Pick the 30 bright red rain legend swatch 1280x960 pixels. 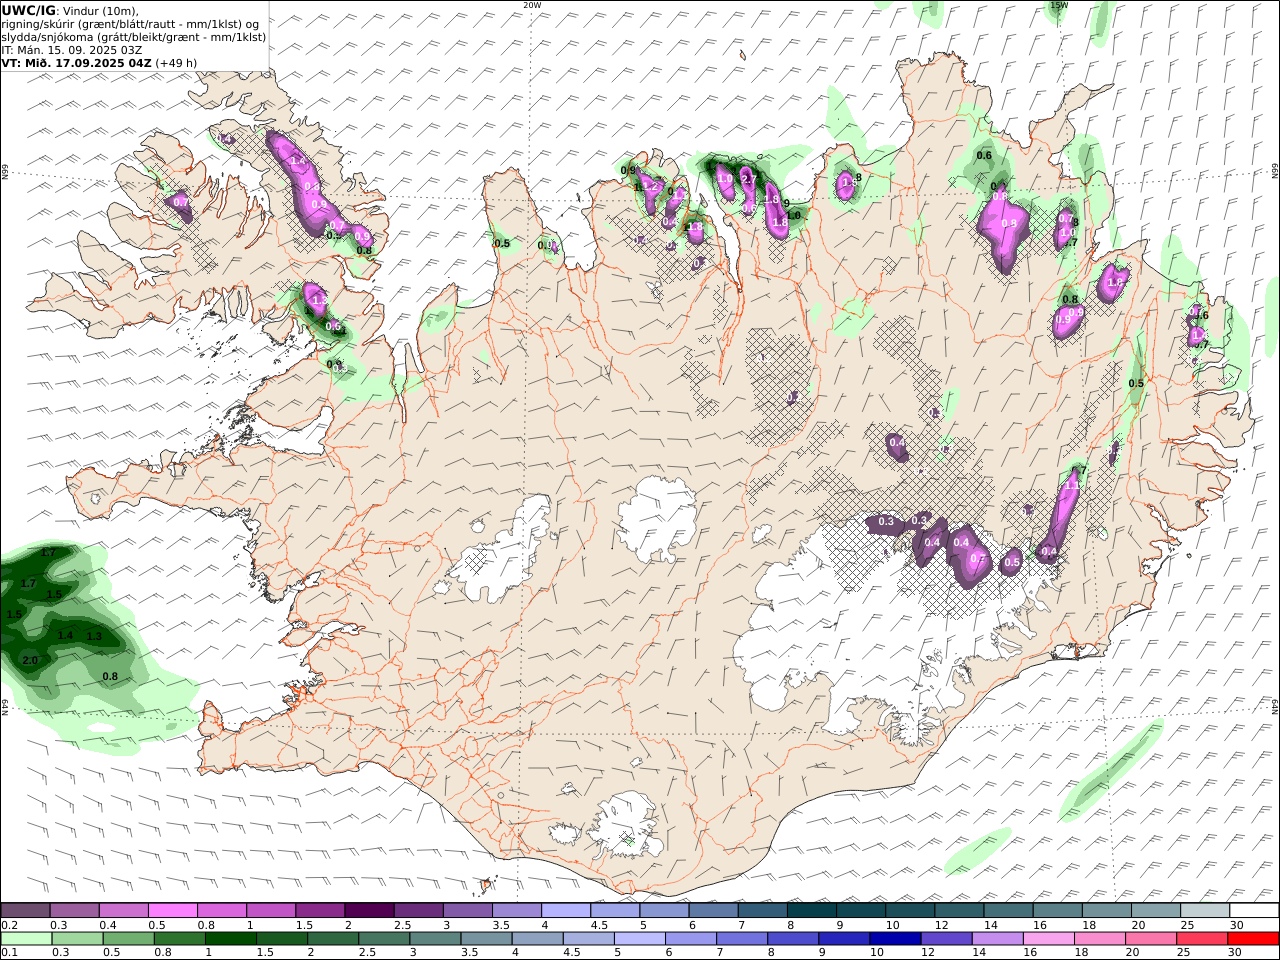(1252, 938)
